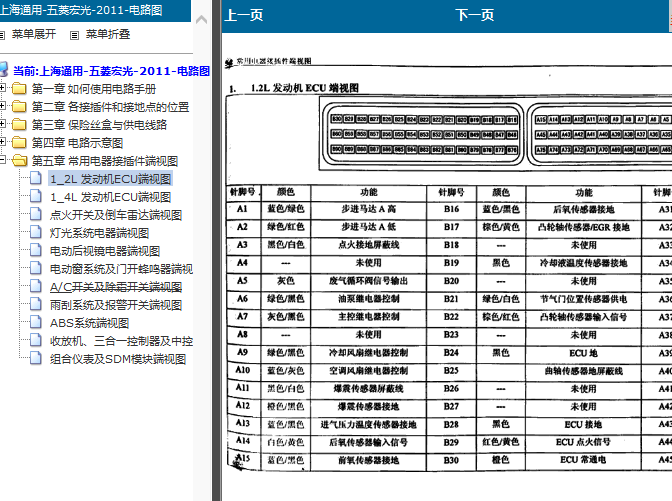672x501 pixels.
Task: Open the ABS系统端视图 page
Action: click(x=90, y=323)
